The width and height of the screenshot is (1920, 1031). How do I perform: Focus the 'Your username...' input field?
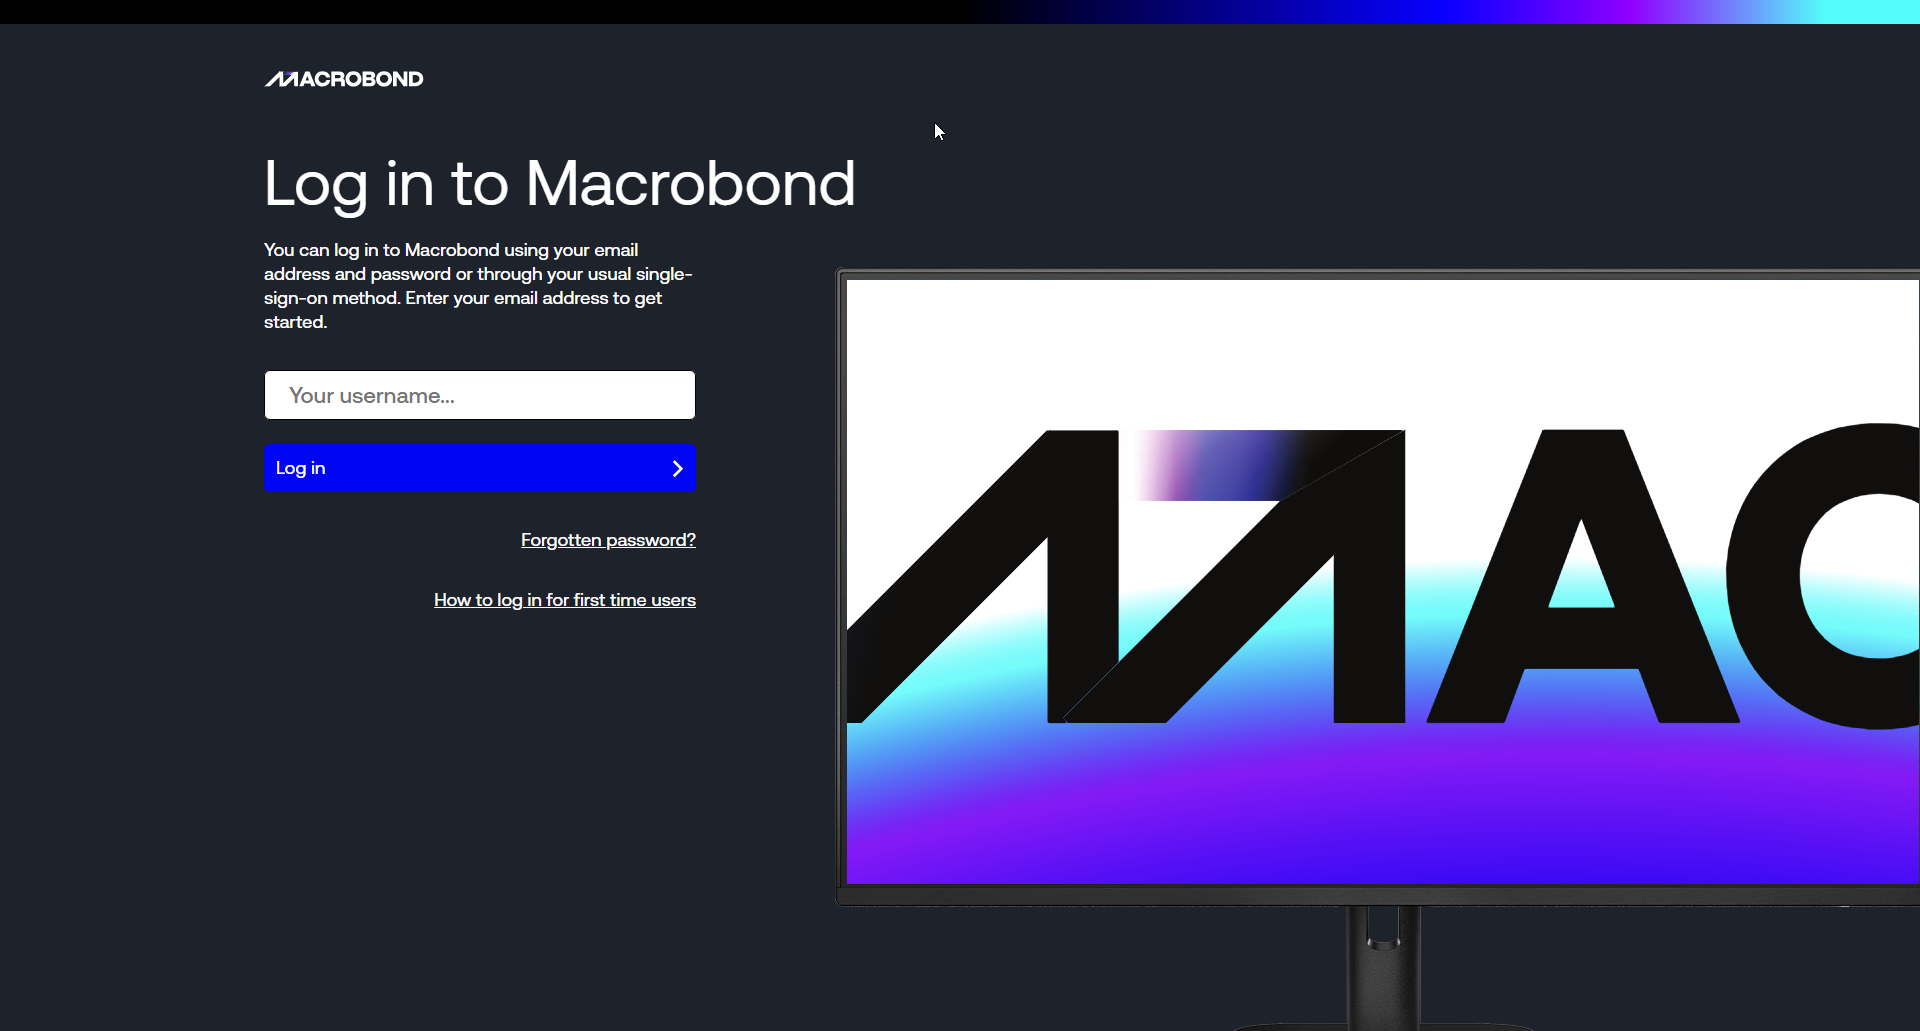tap(480, 395)
